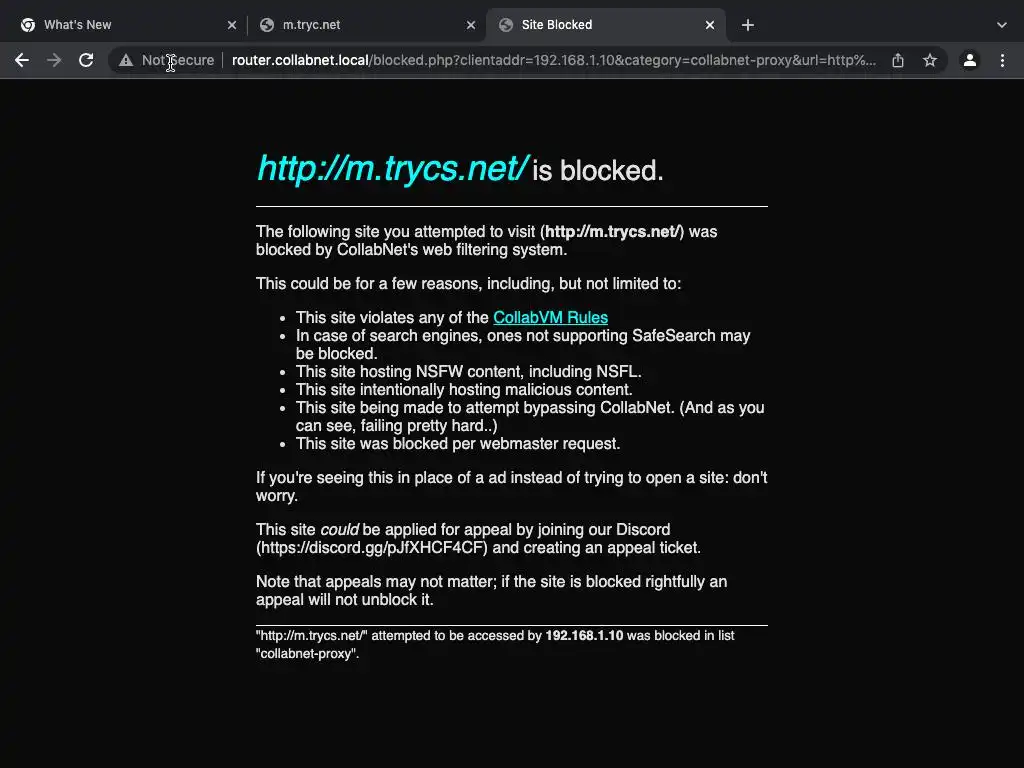
Task: Click the "collabnet-proxy" list name text
Action: [x=307, y=654]
